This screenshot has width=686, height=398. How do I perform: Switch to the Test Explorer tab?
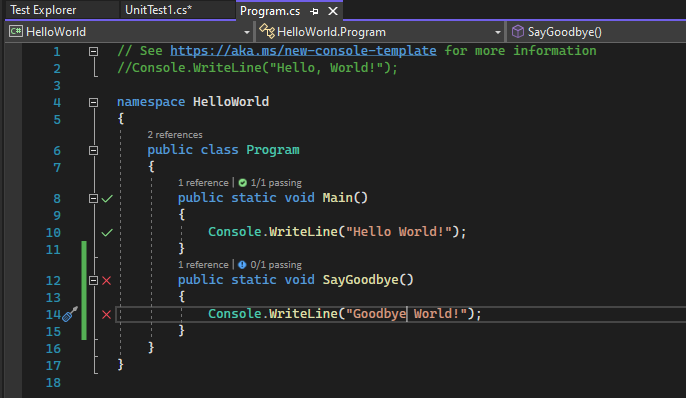43,10
